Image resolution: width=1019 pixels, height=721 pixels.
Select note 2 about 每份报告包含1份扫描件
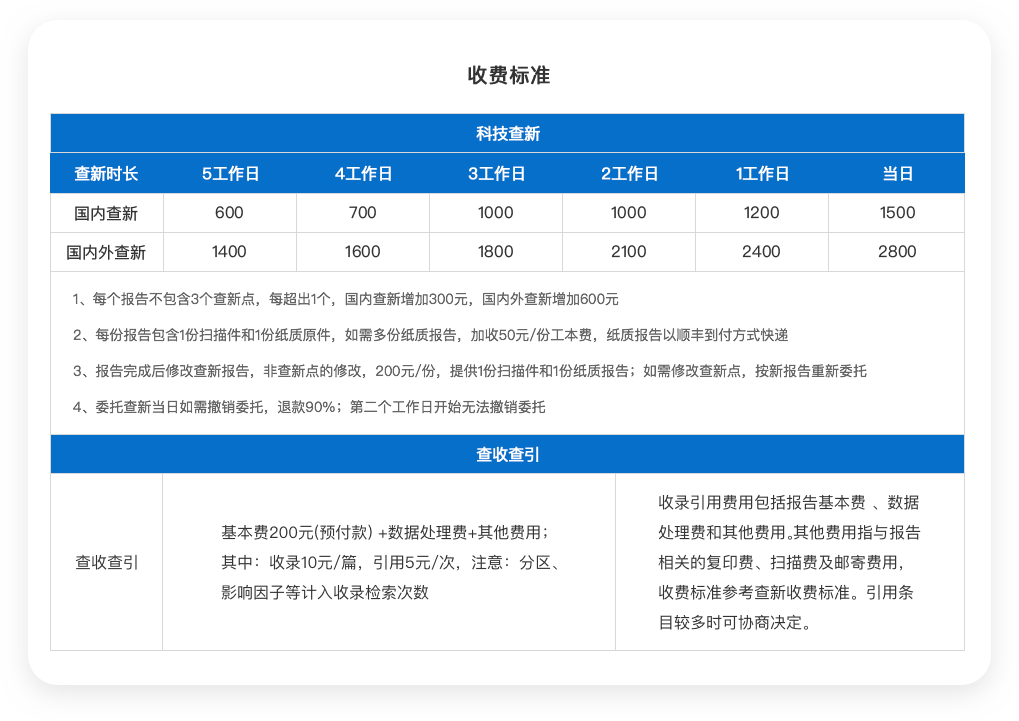[x=430, y=335]
